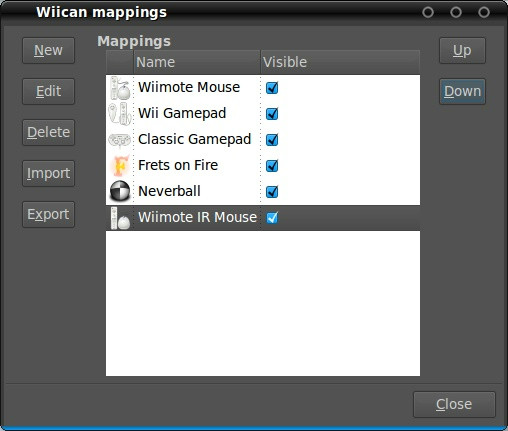Select the Wiimote IR Mouse row
Viewport: 508px width, 431px height.
tap(263, 218)
